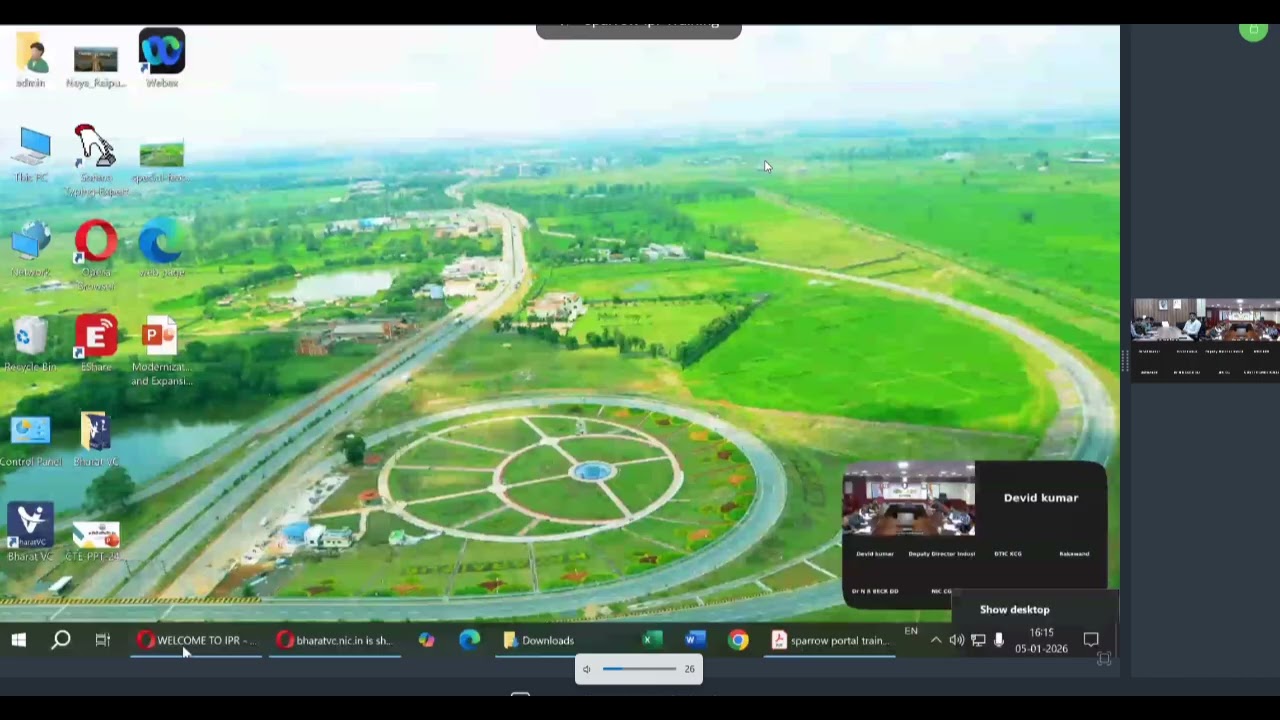Open Copilot from the taskbar
1280x720 pixels.
point(427,640)
